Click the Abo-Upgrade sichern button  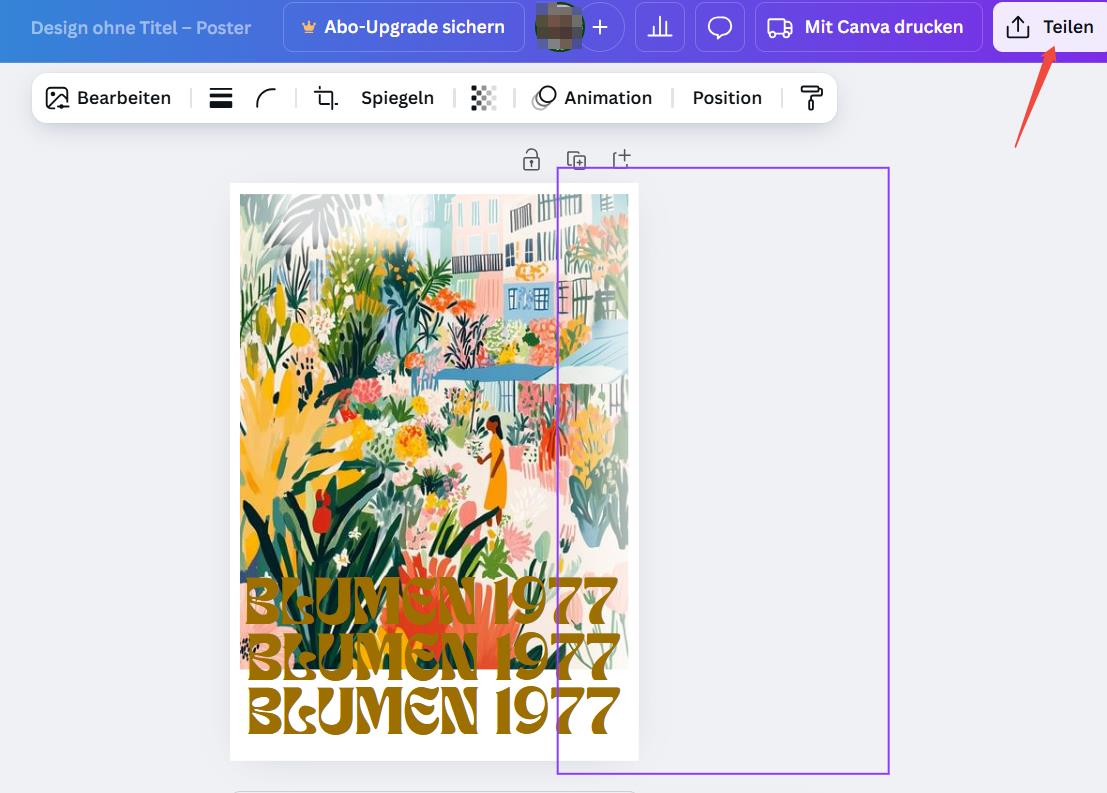(x=403, y=27)
